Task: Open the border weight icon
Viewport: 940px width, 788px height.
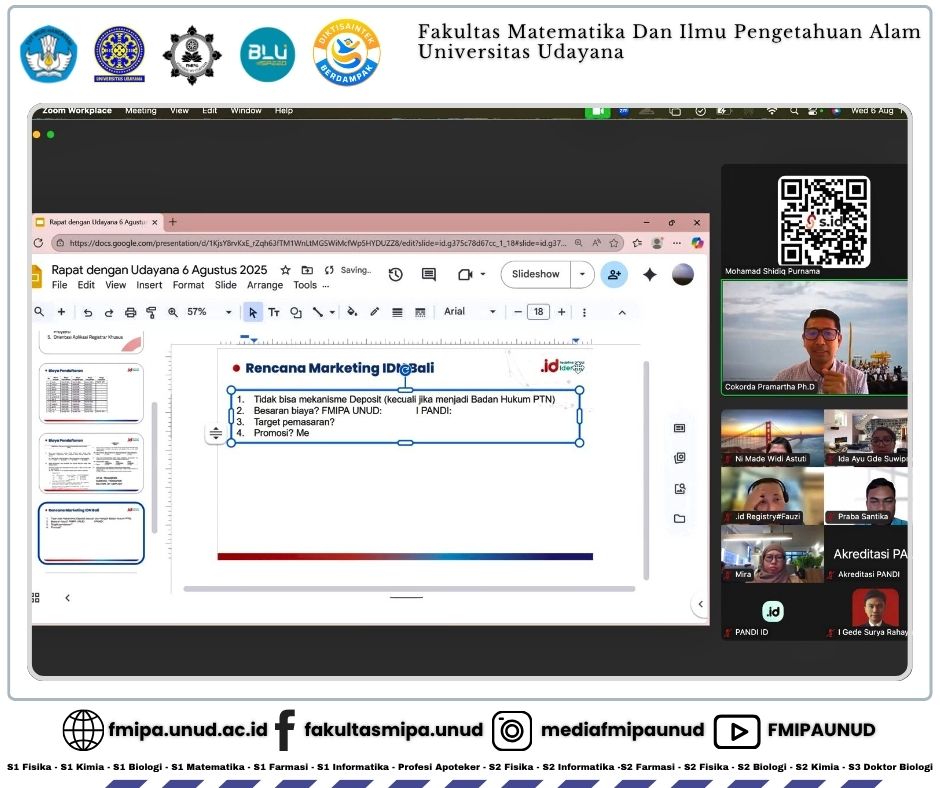Action: pyautogui.click(x=397, y=312)
